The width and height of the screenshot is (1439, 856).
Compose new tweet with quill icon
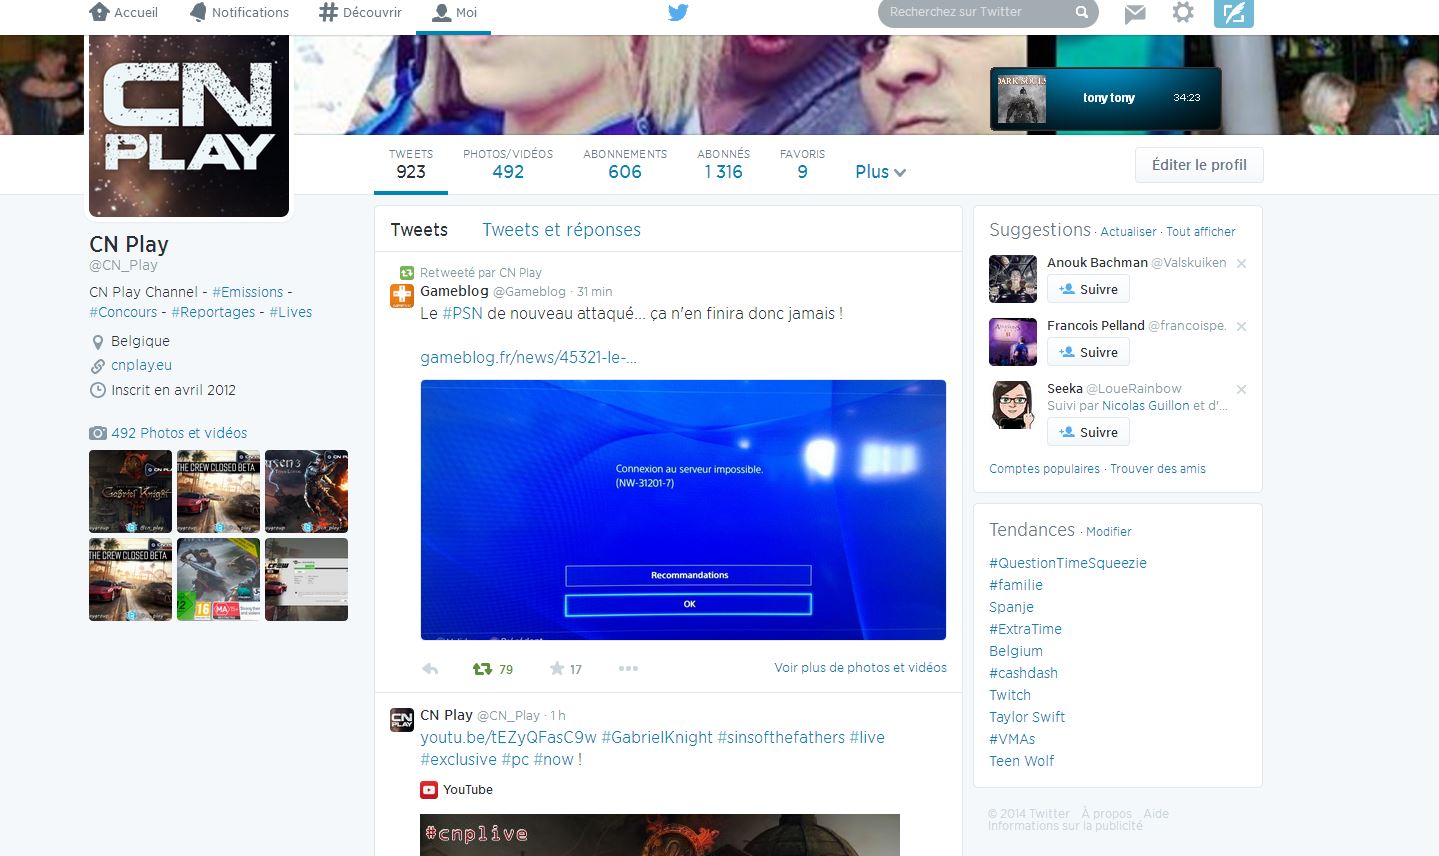[x=1233, y=13]
